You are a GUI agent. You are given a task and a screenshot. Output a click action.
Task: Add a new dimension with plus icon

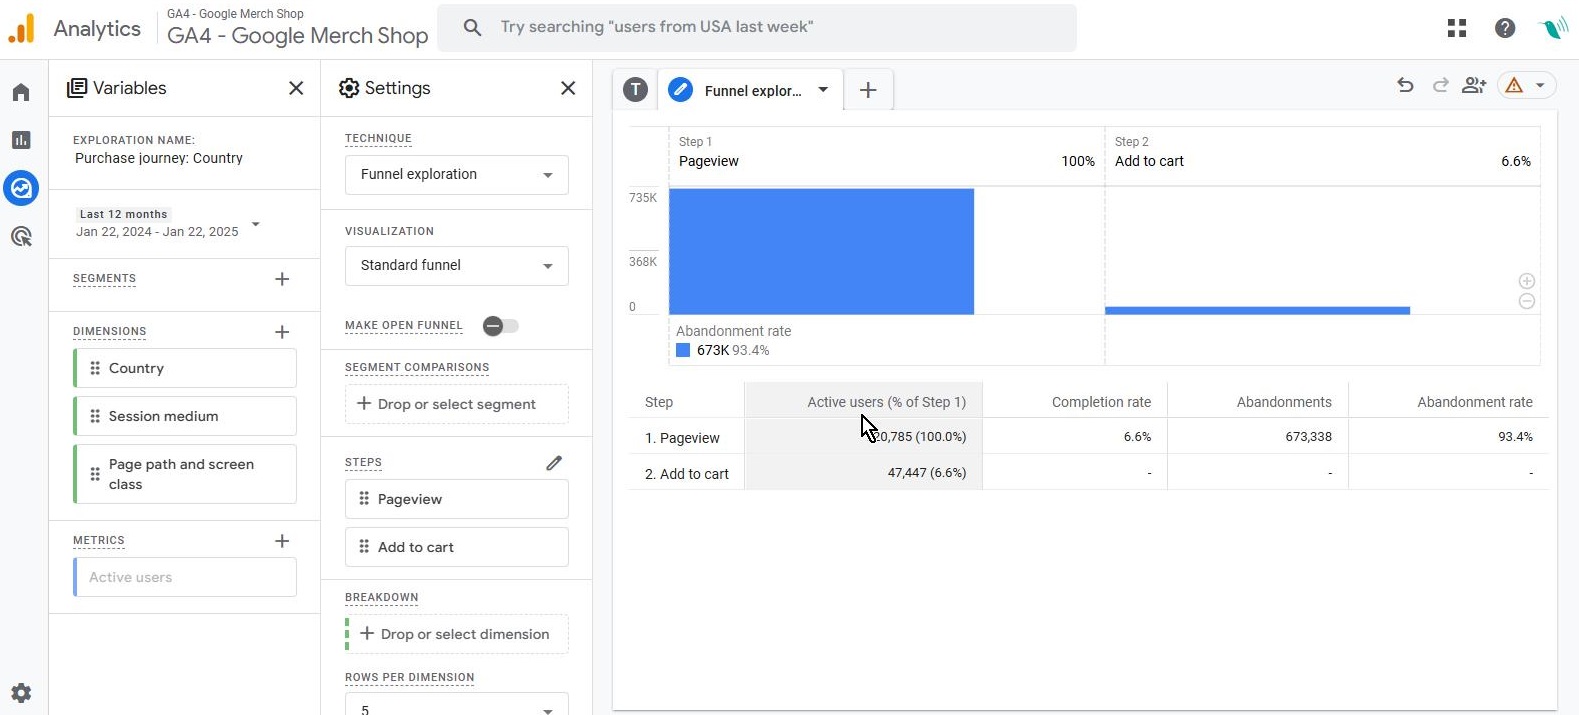282,332
